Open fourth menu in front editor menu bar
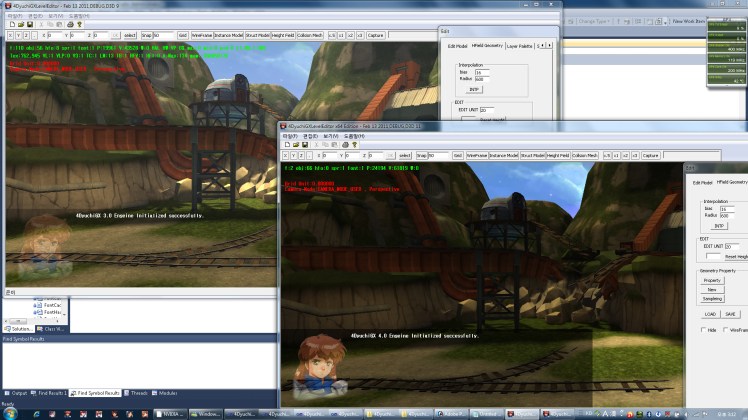 pos(354,136)
